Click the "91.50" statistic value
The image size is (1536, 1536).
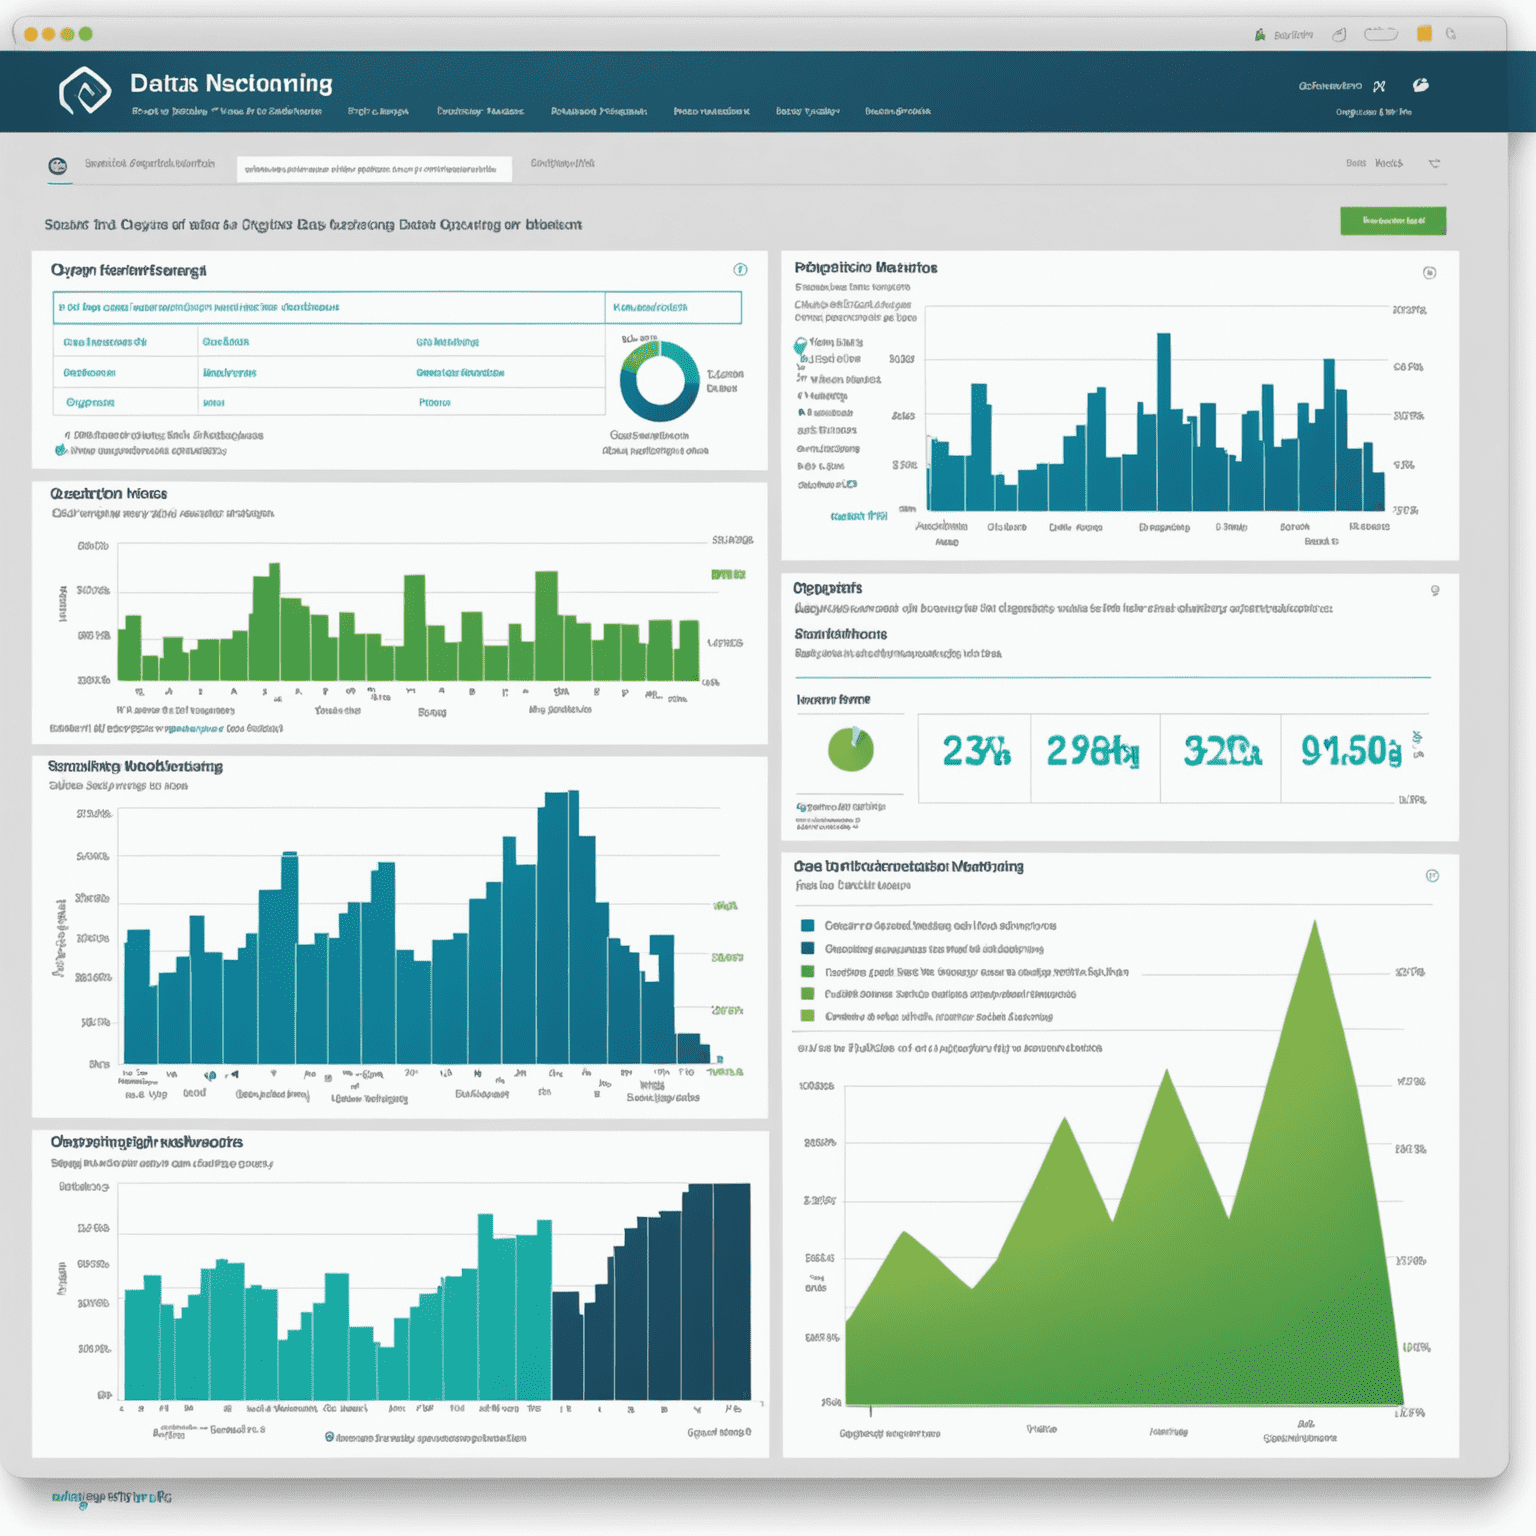tap(1351, 751)
